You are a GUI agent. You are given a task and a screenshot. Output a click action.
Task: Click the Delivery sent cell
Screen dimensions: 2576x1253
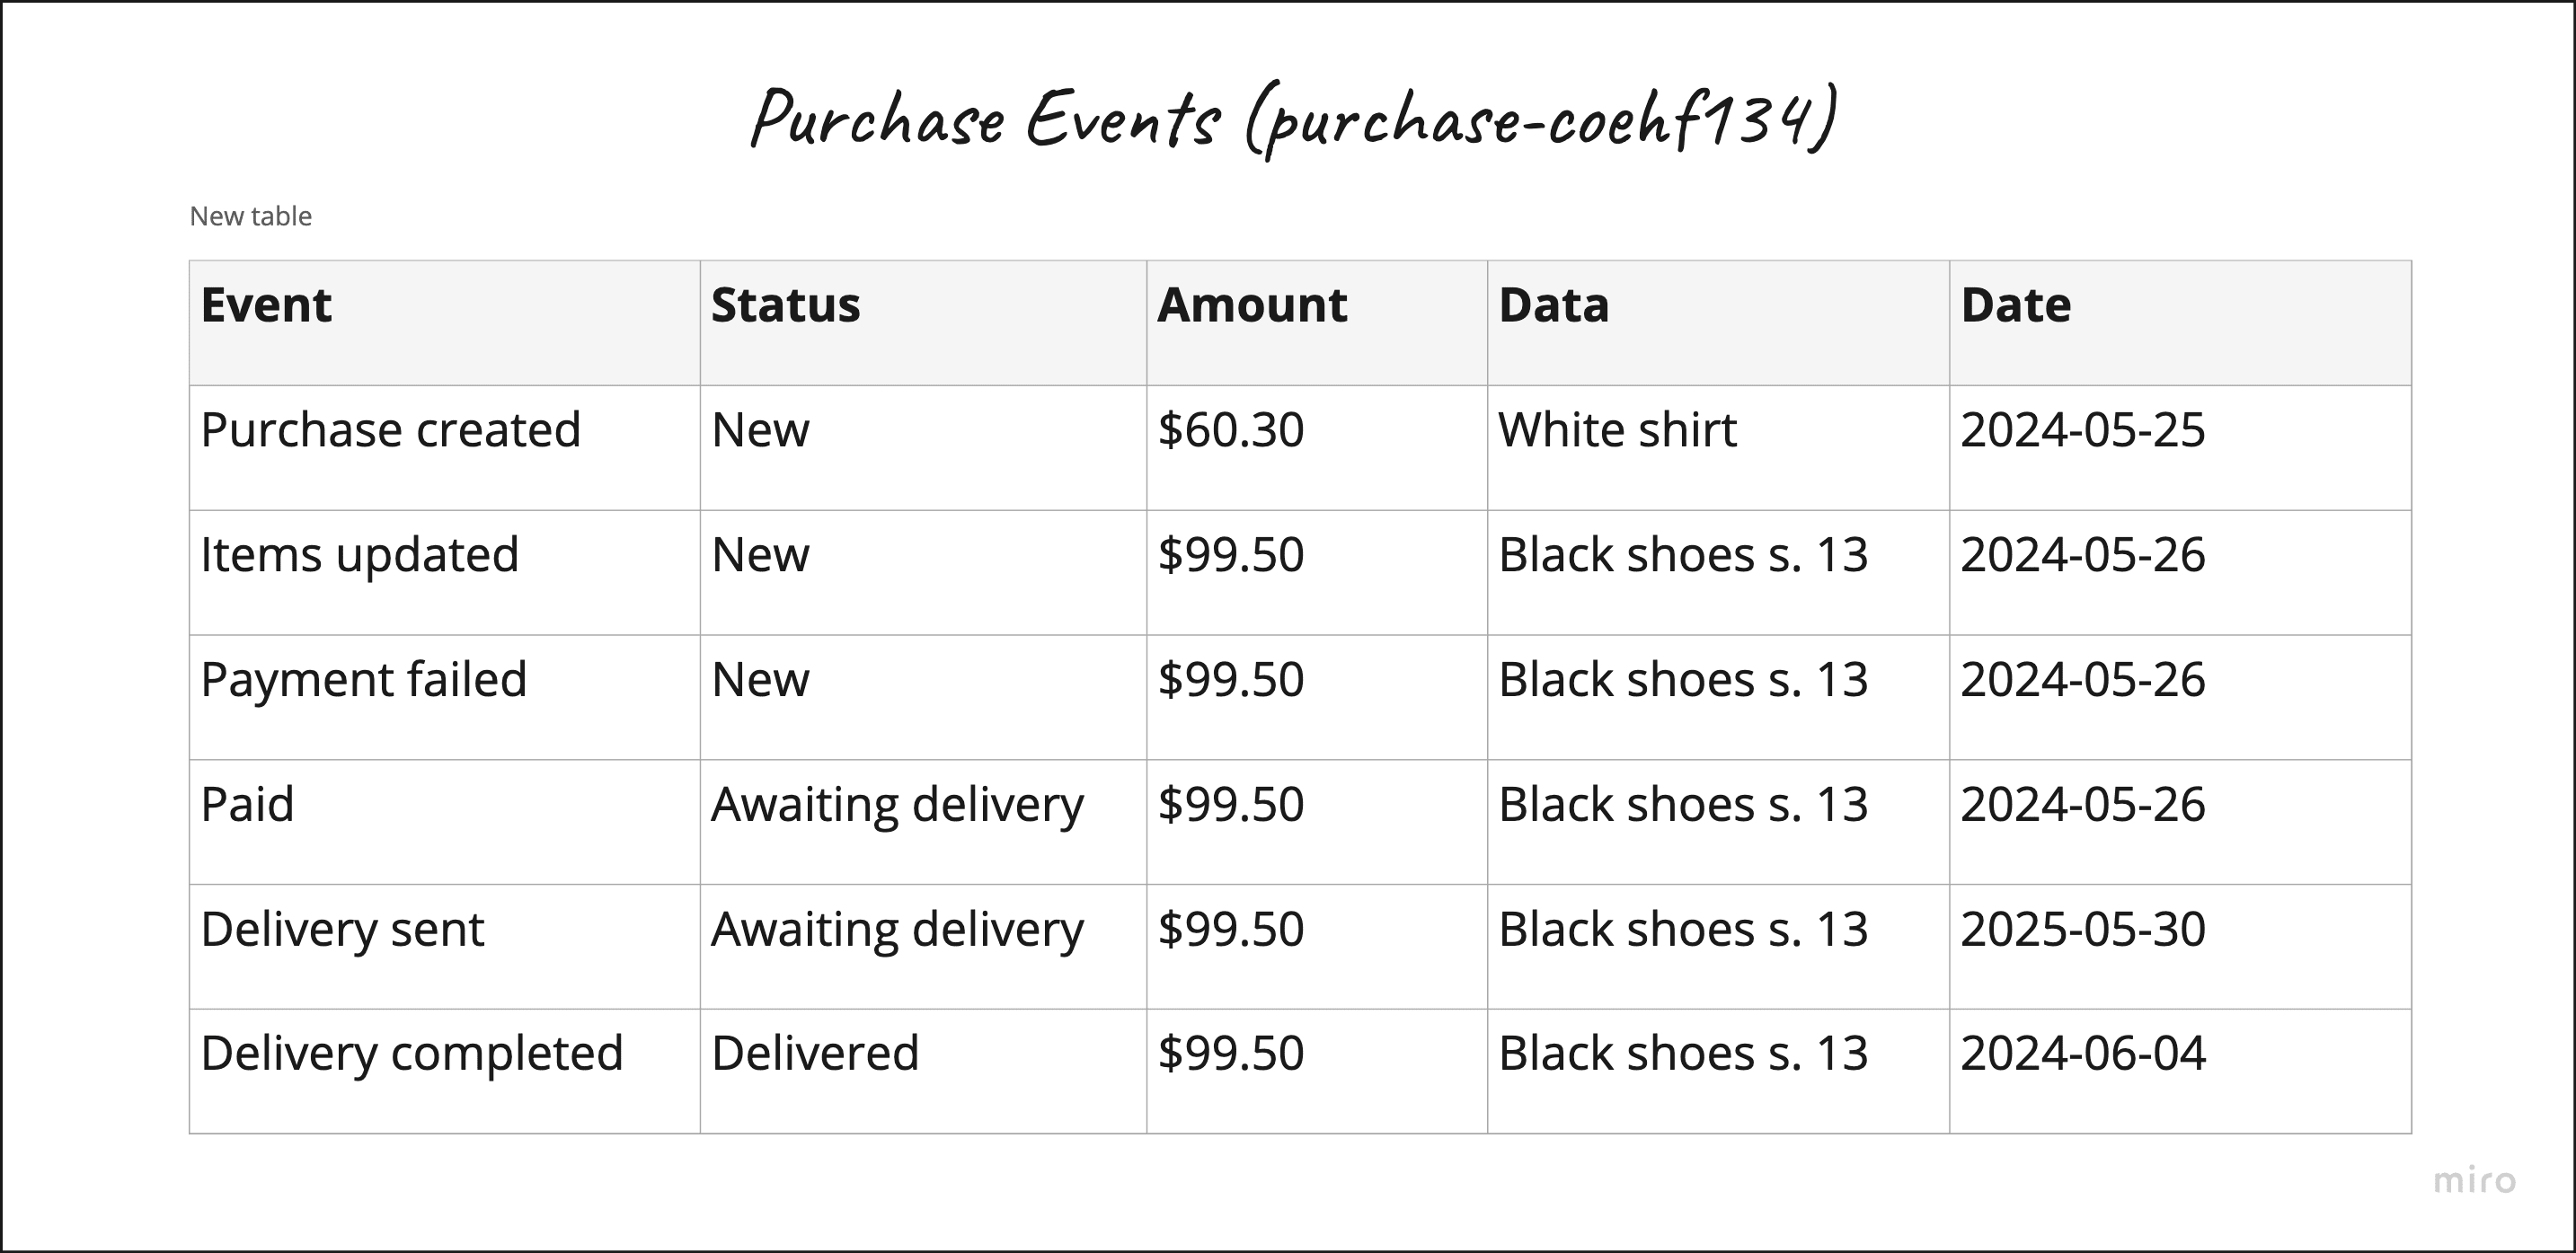[x=445, y=947]
